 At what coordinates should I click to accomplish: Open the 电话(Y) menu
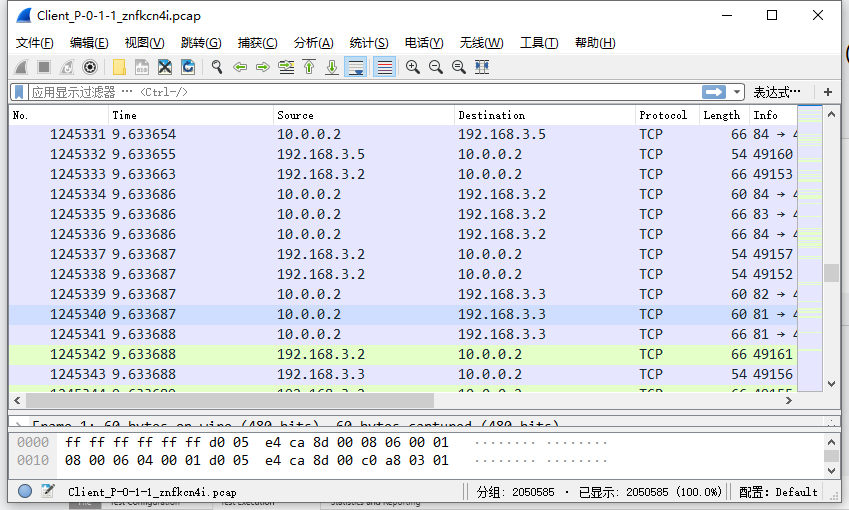tap(424, 43)
